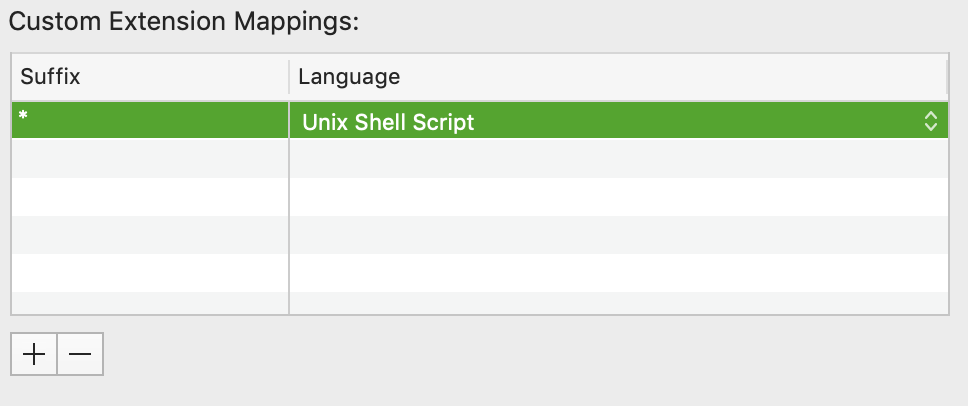Click the third empty row's Language cell
This screenshot has height=406, width=968.
point(618,234)
